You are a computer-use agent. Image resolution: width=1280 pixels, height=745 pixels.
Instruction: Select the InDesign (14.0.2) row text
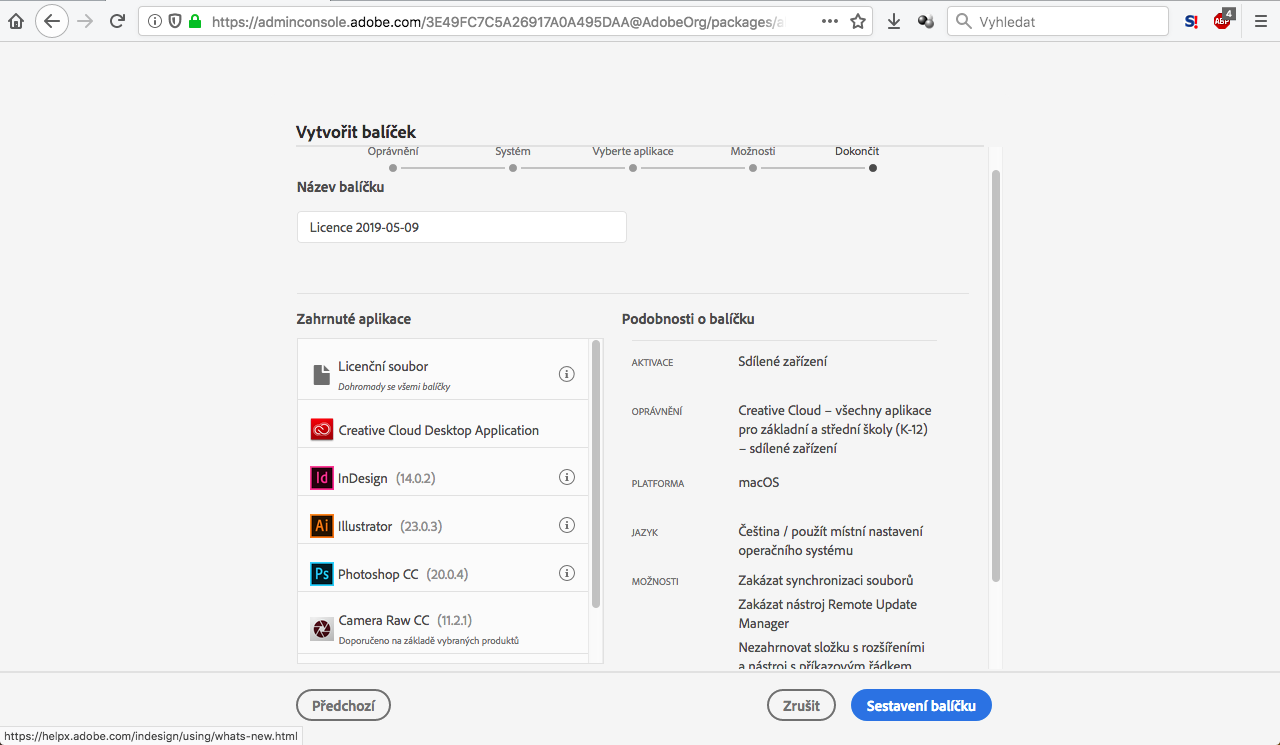tap(386, 478)
